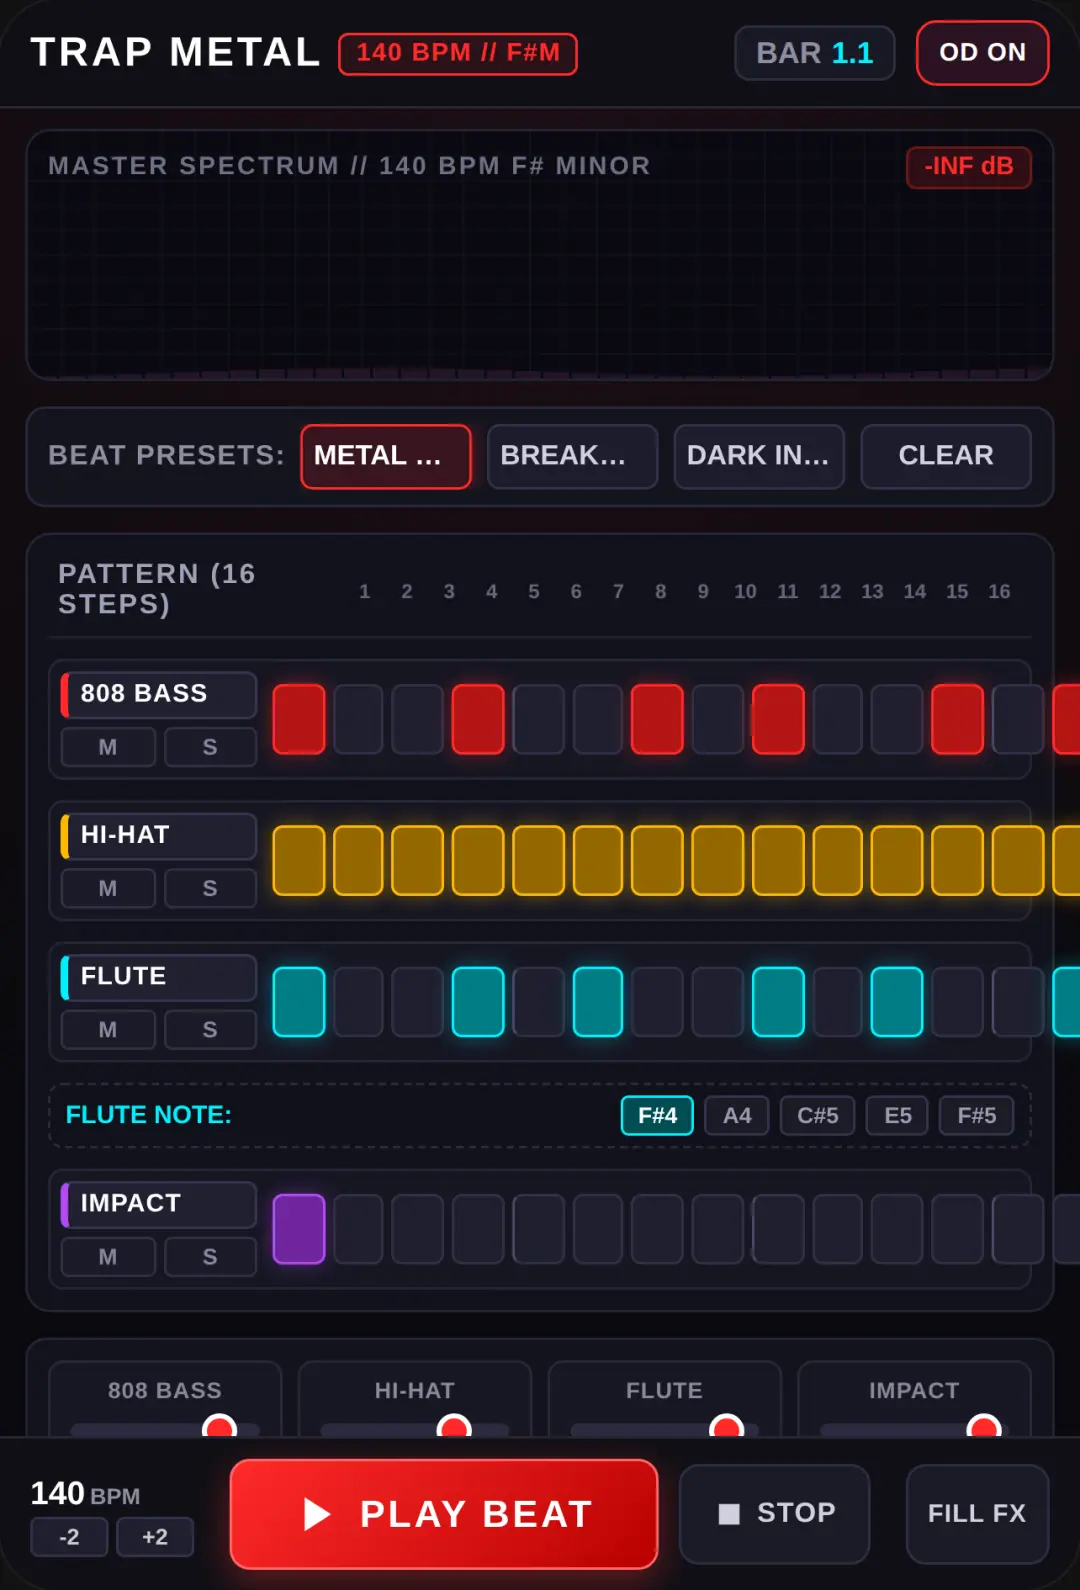Toggle IMPACT step 5
This screenshot has width=1080, height=1590.
(x=538, y=1229)
